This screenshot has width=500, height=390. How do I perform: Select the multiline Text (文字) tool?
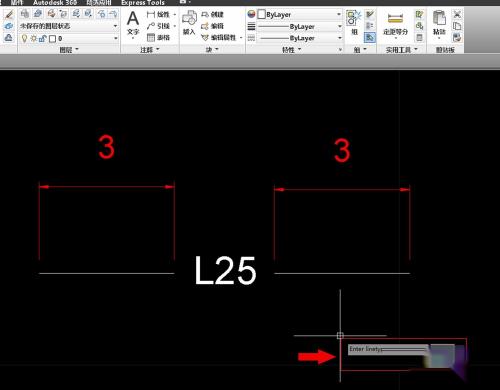[133, 23]
